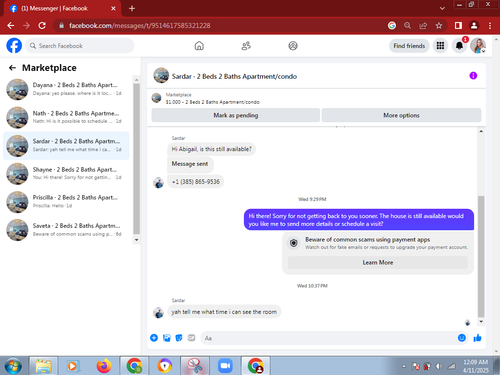Viewport: 500px width, 375px height.
Task: Toggle the browser side panel icon
Action: [458, 26]
